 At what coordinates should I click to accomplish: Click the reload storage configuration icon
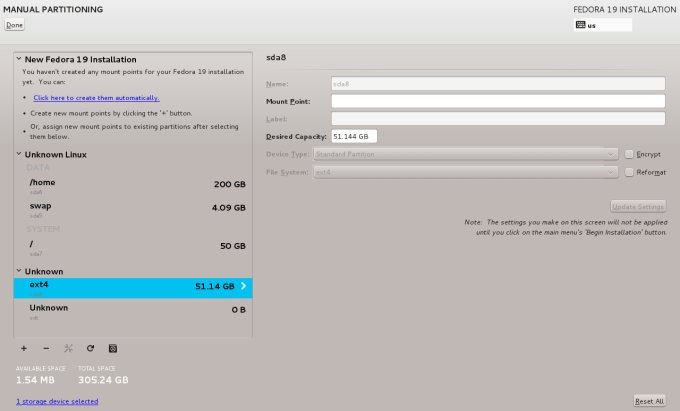tap(90, 348)
